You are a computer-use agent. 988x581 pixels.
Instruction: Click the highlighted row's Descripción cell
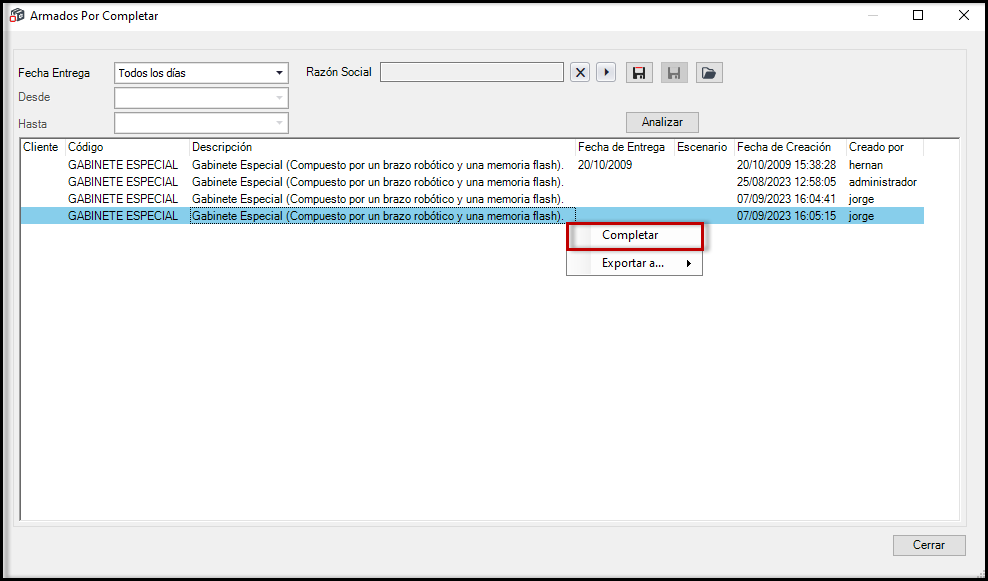382,216
